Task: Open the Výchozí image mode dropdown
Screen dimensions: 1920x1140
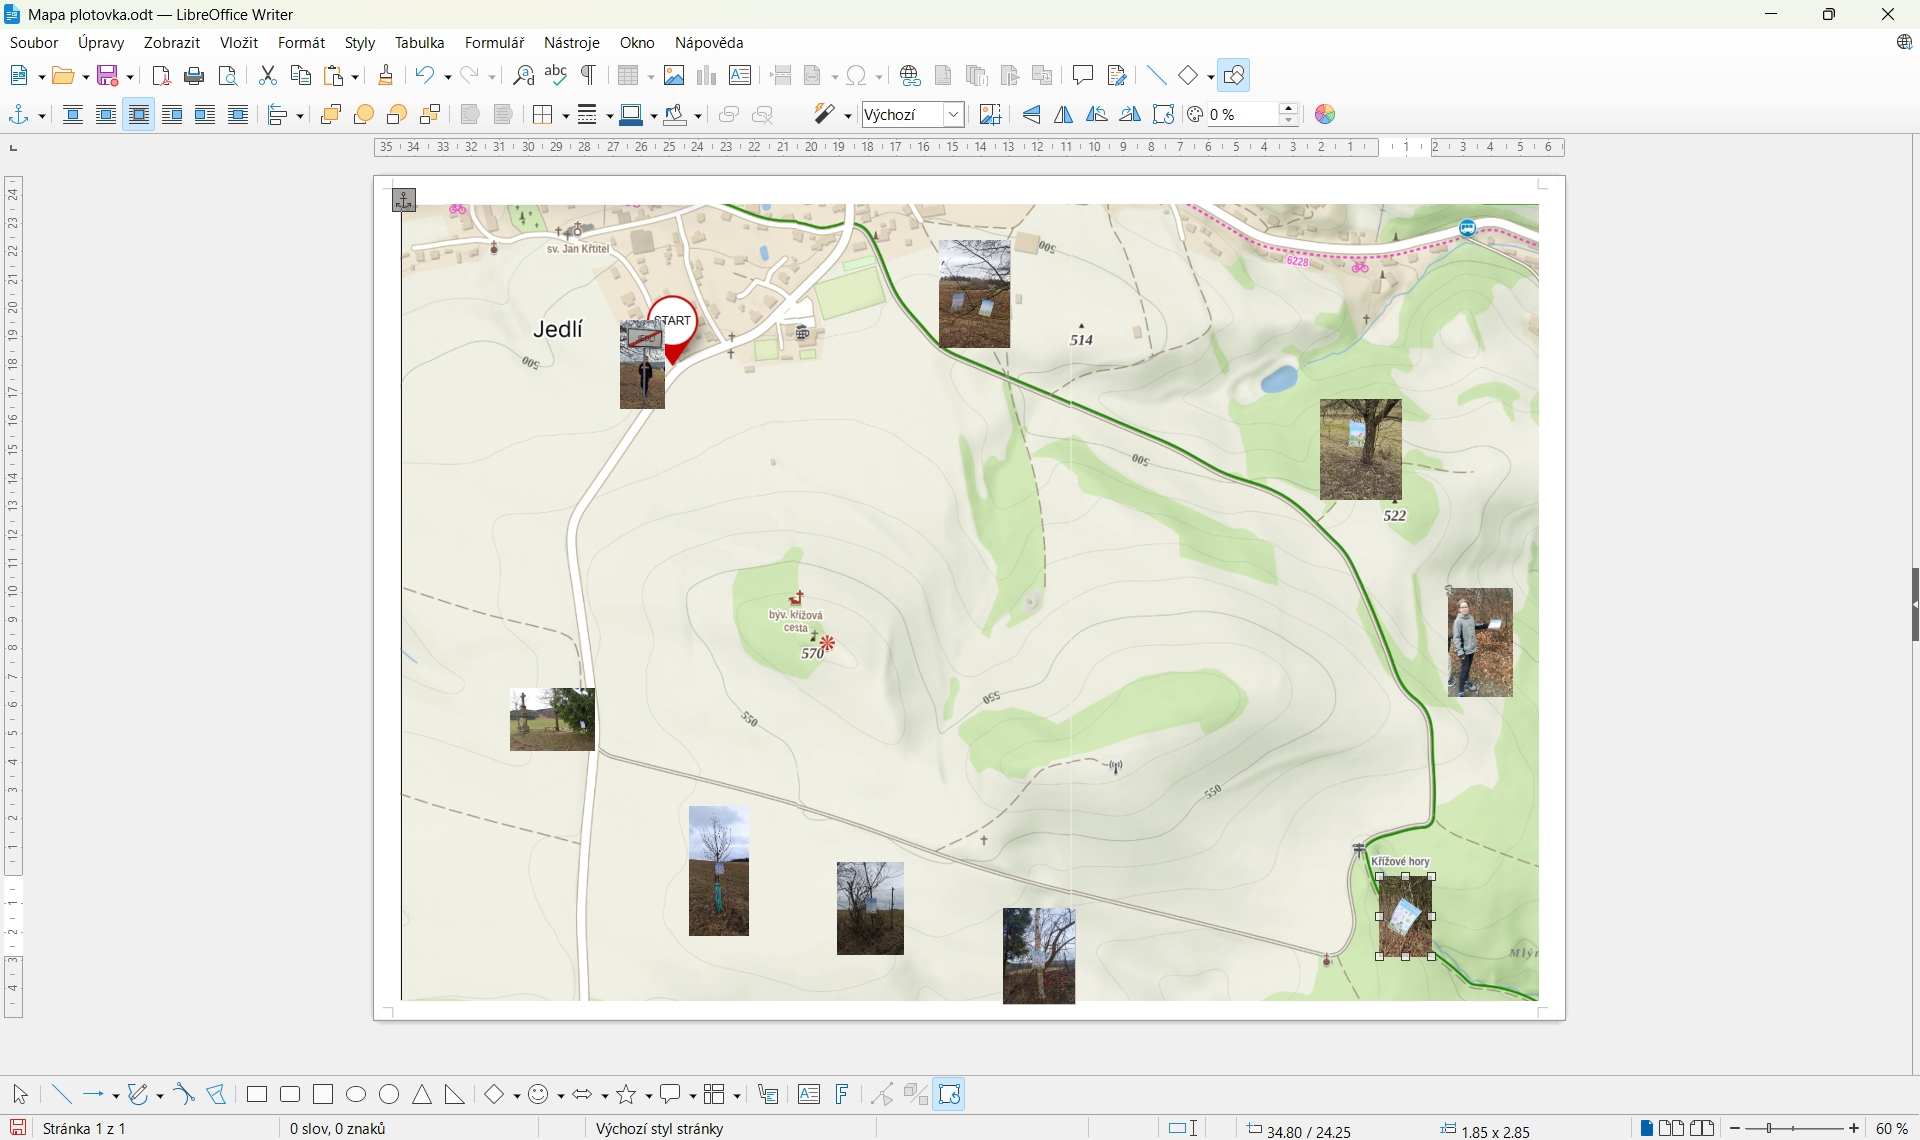Action: (x=954, y=114)
